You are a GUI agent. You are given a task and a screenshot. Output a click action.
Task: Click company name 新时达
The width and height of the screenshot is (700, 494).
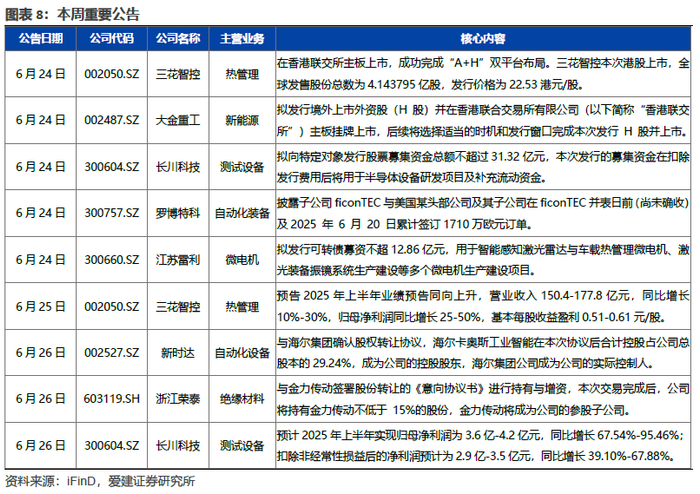click(178, 353)
